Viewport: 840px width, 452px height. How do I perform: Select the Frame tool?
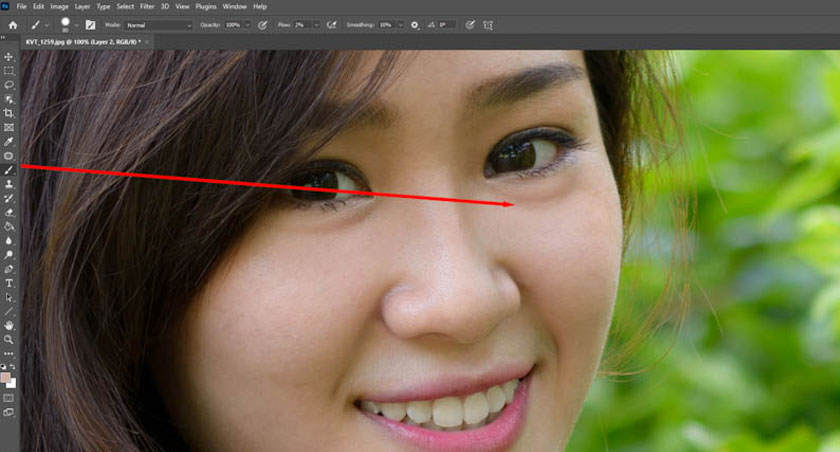pyautogui.click(x=9, y=127)
